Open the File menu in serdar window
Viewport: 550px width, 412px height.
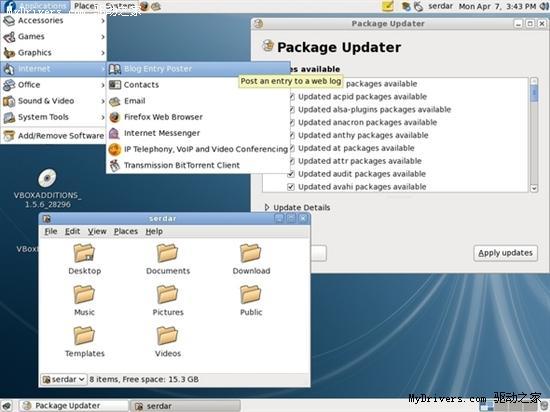click(51, 231)
